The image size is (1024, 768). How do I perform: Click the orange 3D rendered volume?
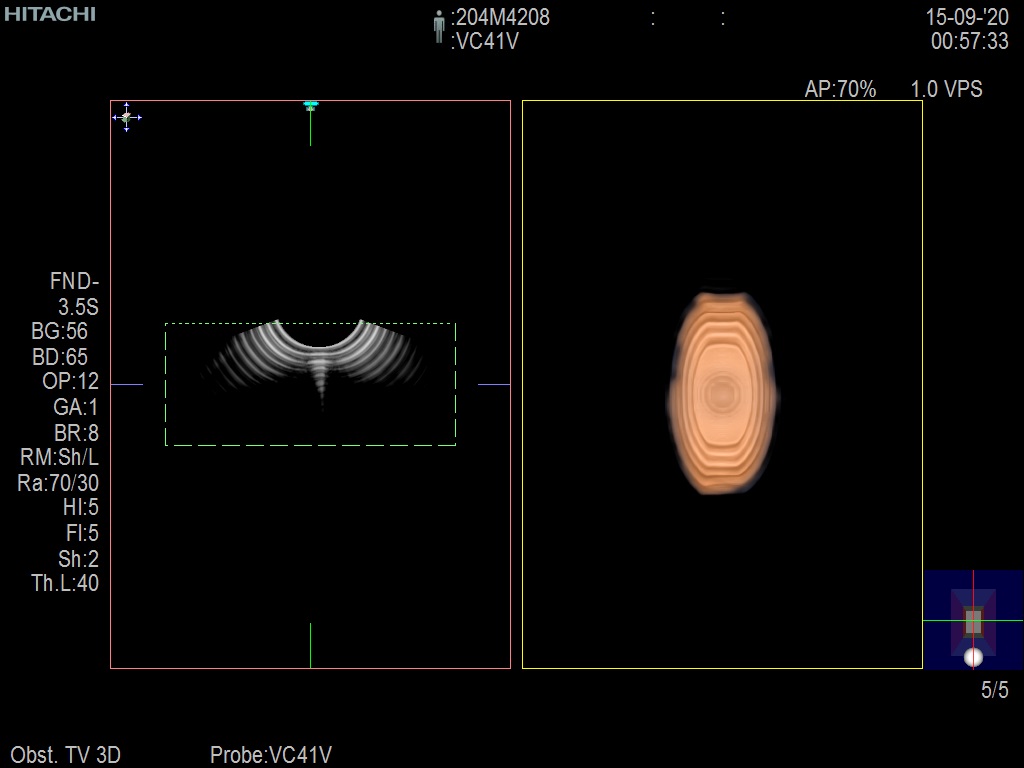coord(722,393)
